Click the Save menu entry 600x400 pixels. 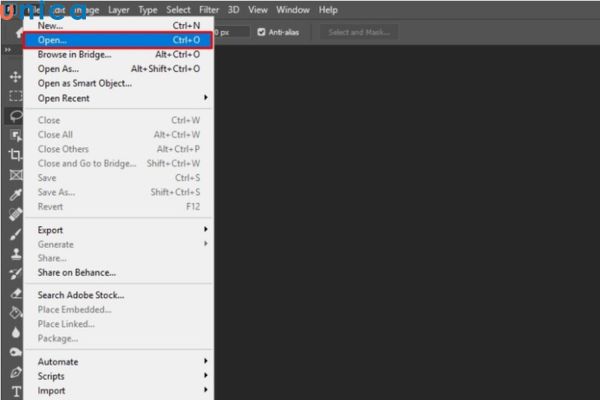click(x=118, y=178)
